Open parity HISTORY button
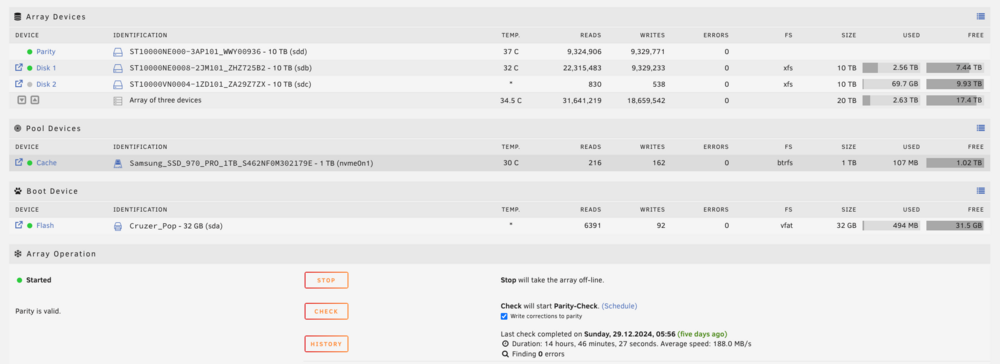Screen dimensions: 1000x364 pyautogui.click(x=327, y=344)
